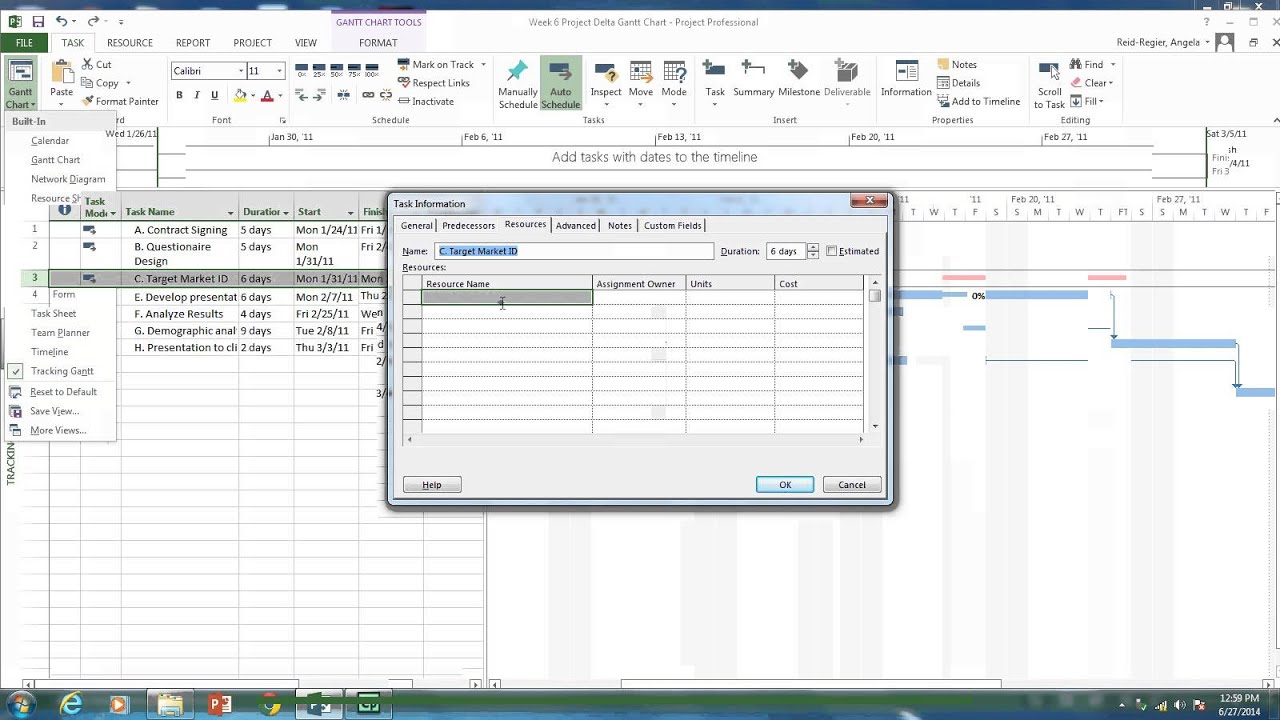Image resolution: width=1280 pixels, height=720 pixels.
Task: Click the Windows Start button
Action: [x=20, y=704]
